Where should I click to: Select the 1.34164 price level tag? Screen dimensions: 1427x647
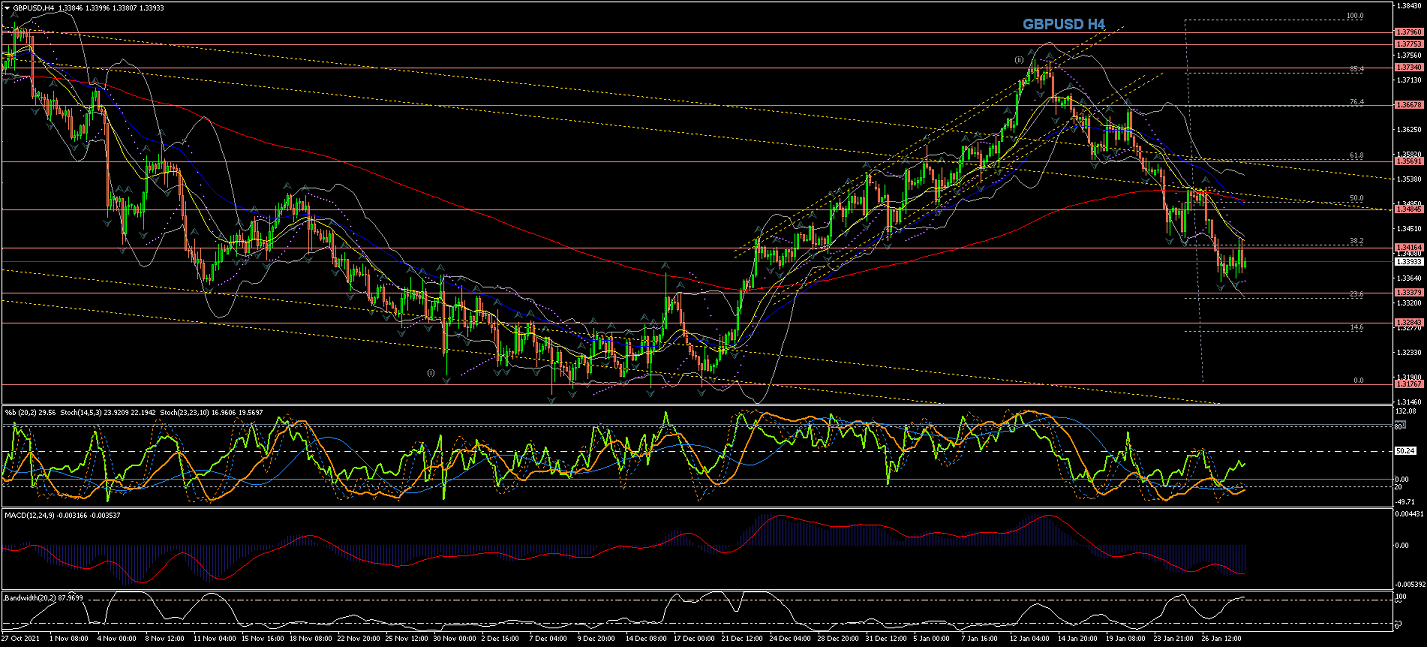click(x=1408, y=248)
